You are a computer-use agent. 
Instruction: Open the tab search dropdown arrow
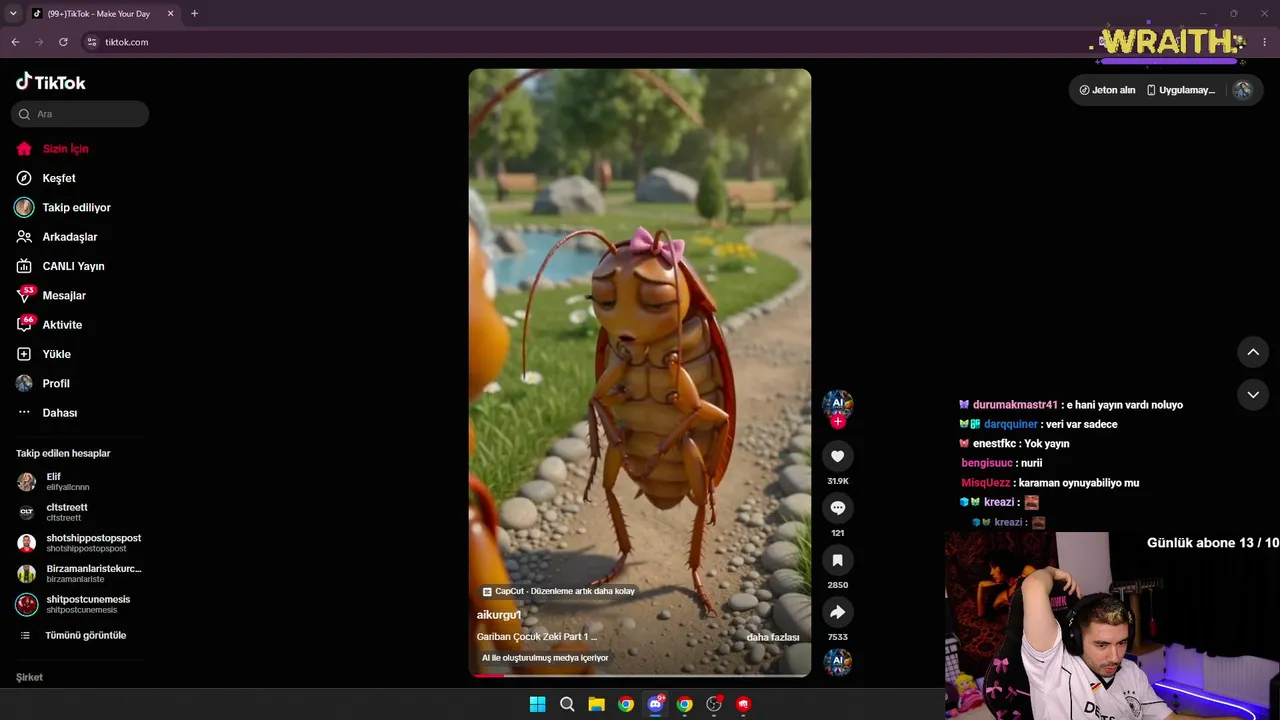coord(13,14)
